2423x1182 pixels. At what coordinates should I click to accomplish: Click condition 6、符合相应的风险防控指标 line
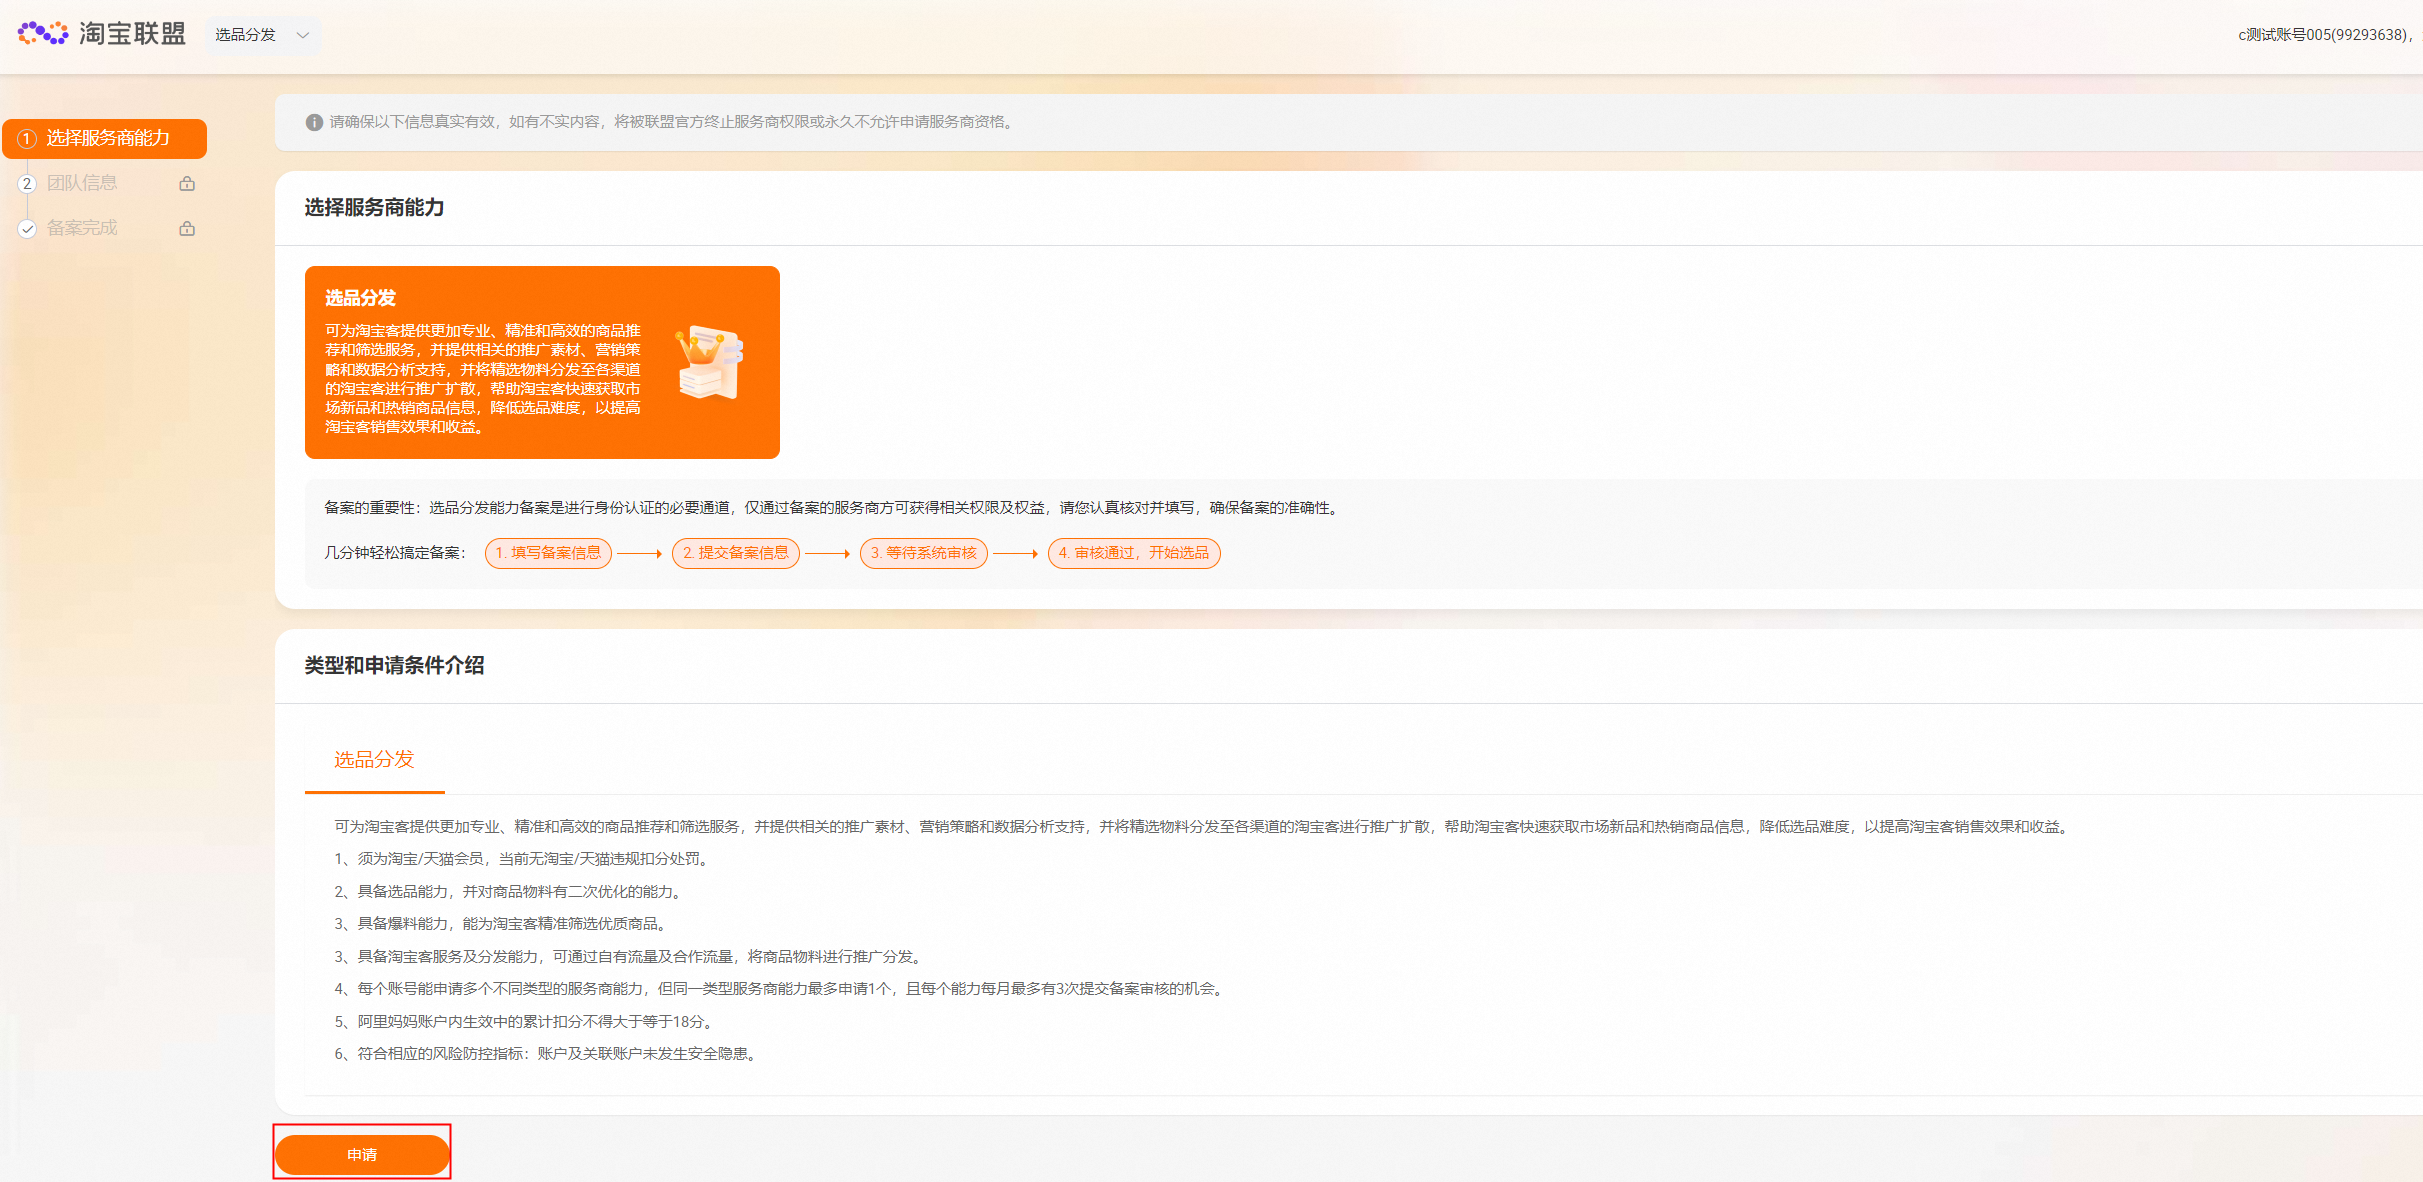tap(548, 1054)
